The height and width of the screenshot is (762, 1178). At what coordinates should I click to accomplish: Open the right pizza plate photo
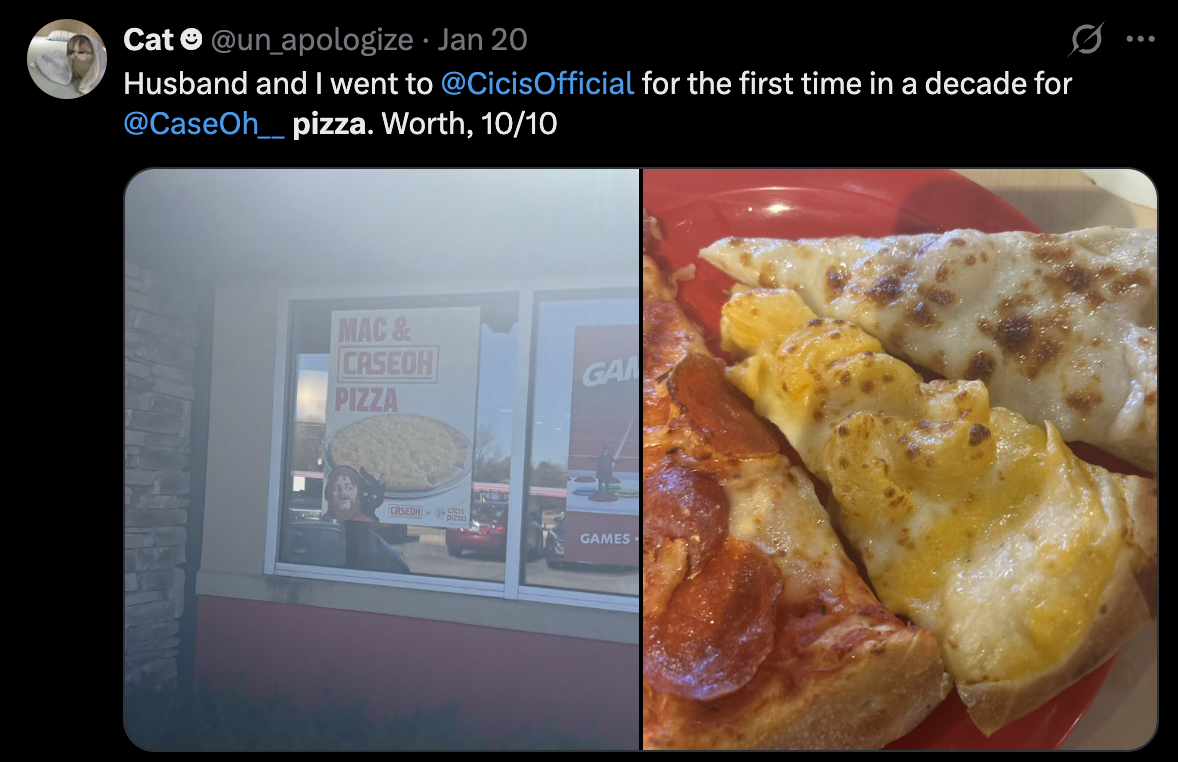pos(900,459)
